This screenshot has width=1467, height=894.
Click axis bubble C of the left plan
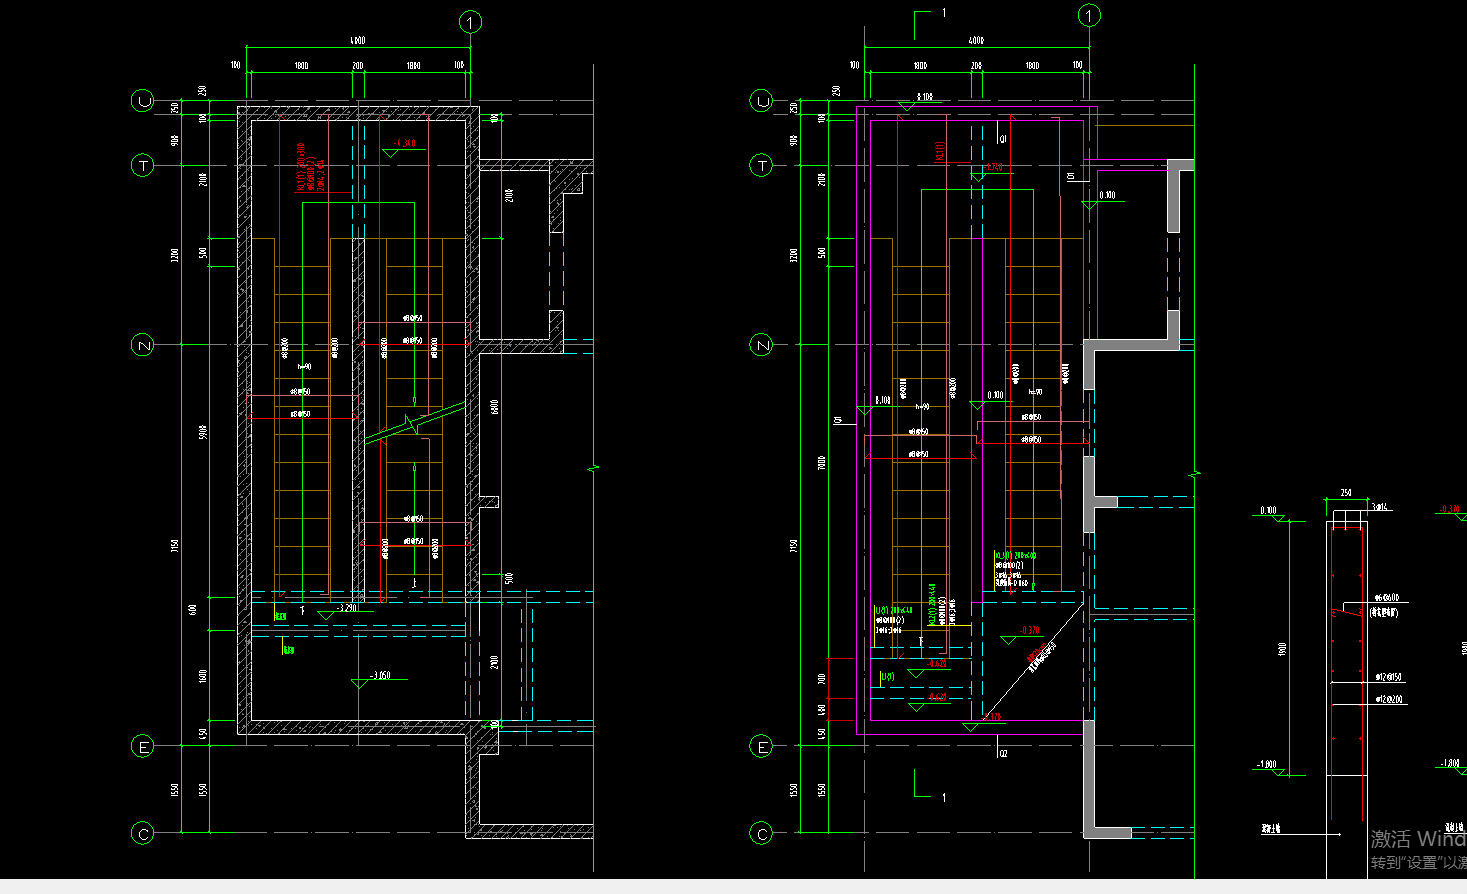143,833
